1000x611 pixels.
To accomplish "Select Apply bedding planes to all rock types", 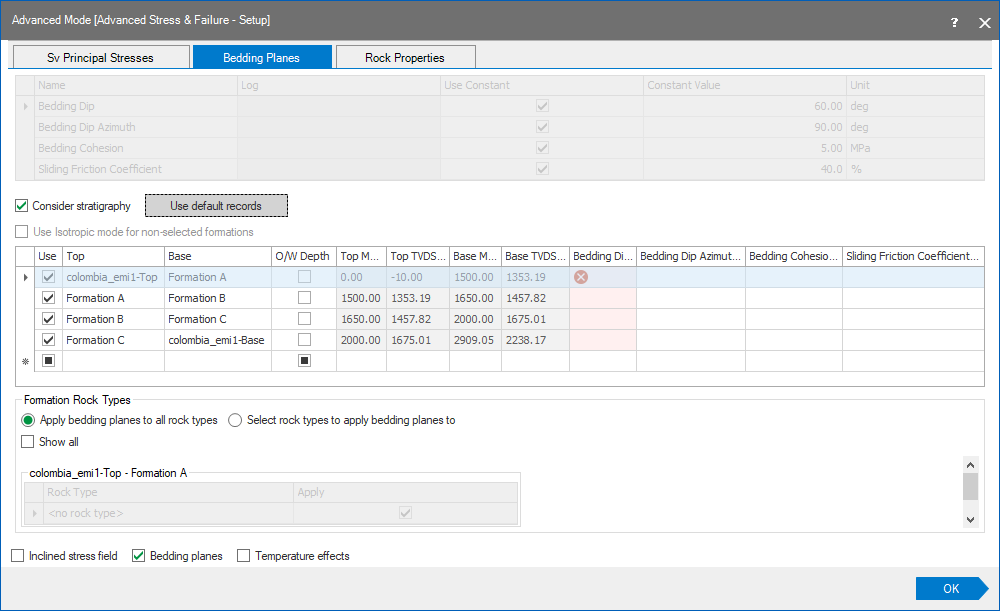I will (28, 420).
